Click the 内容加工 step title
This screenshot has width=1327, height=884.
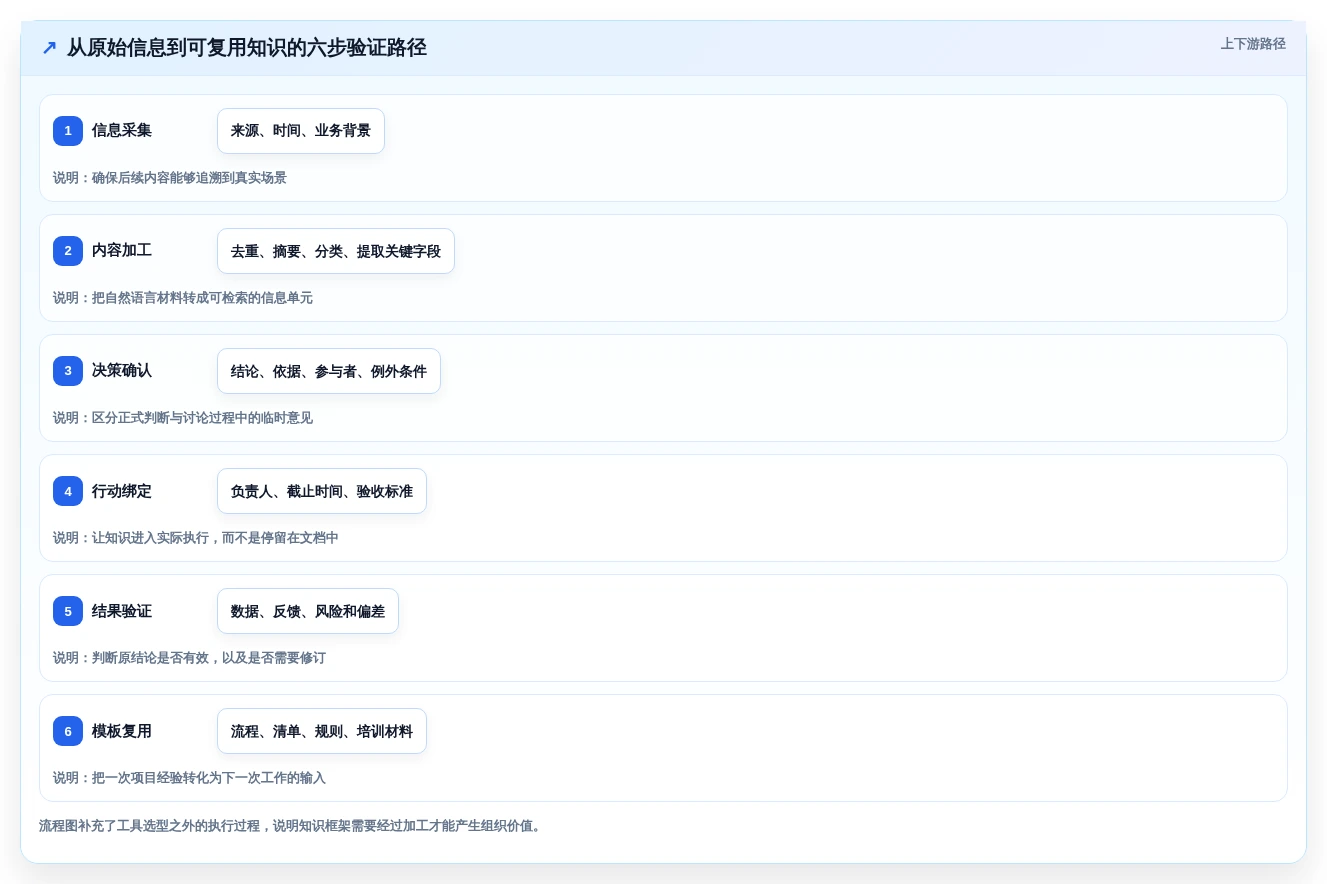pos(122,251)
